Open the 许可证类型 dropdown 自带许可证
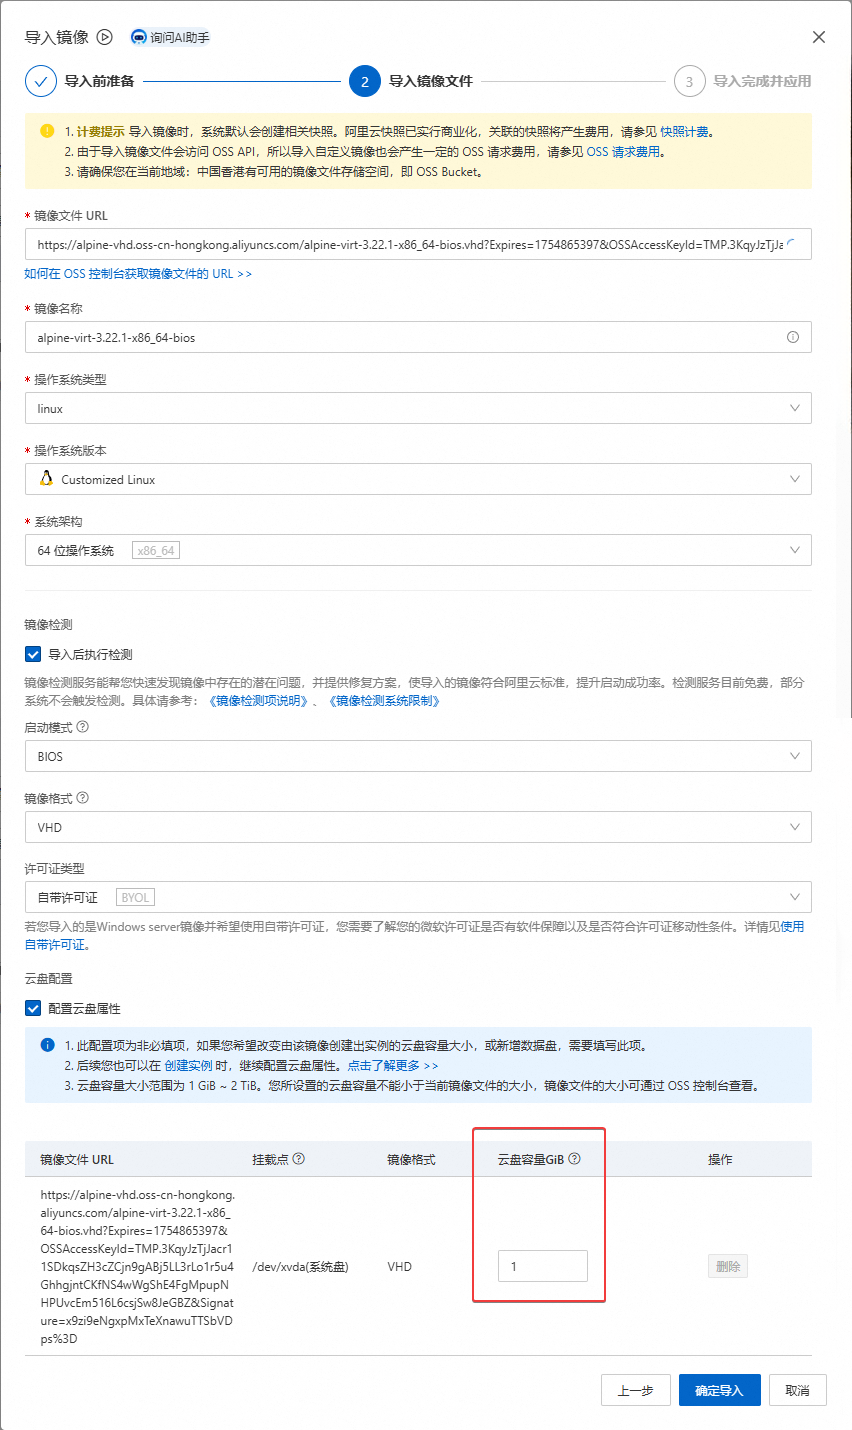This screenshot has height=1430, width=852. 418,897
